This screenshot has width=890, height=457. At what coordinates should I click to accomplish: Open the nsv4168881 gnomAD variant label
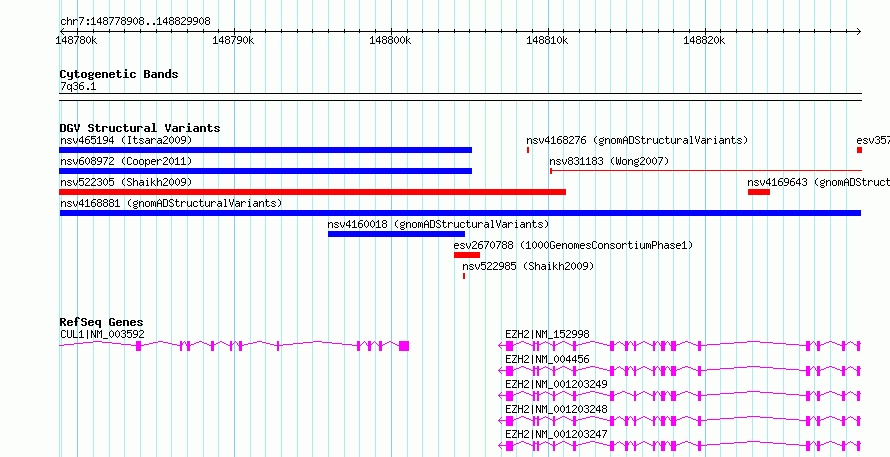[x=171, y=203]
